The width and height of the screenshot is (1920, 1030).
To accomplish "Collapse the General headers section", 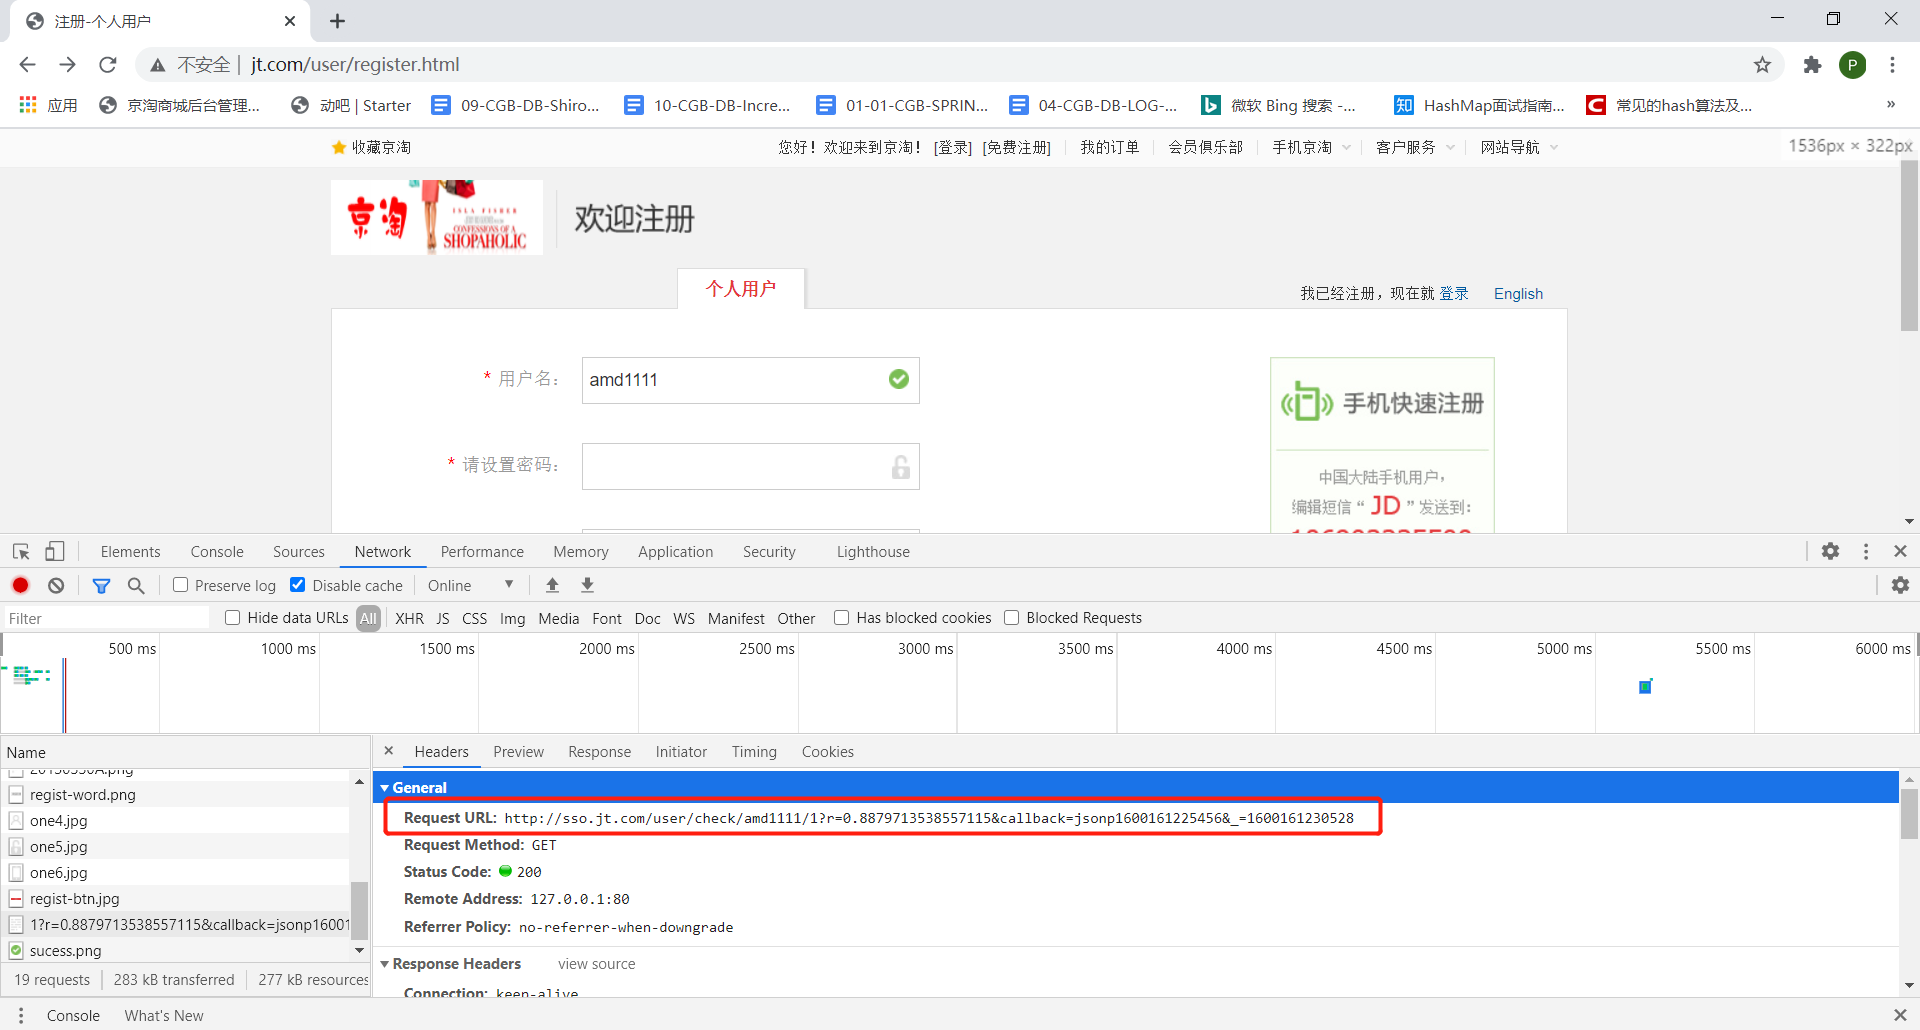I will coord(386,787).
